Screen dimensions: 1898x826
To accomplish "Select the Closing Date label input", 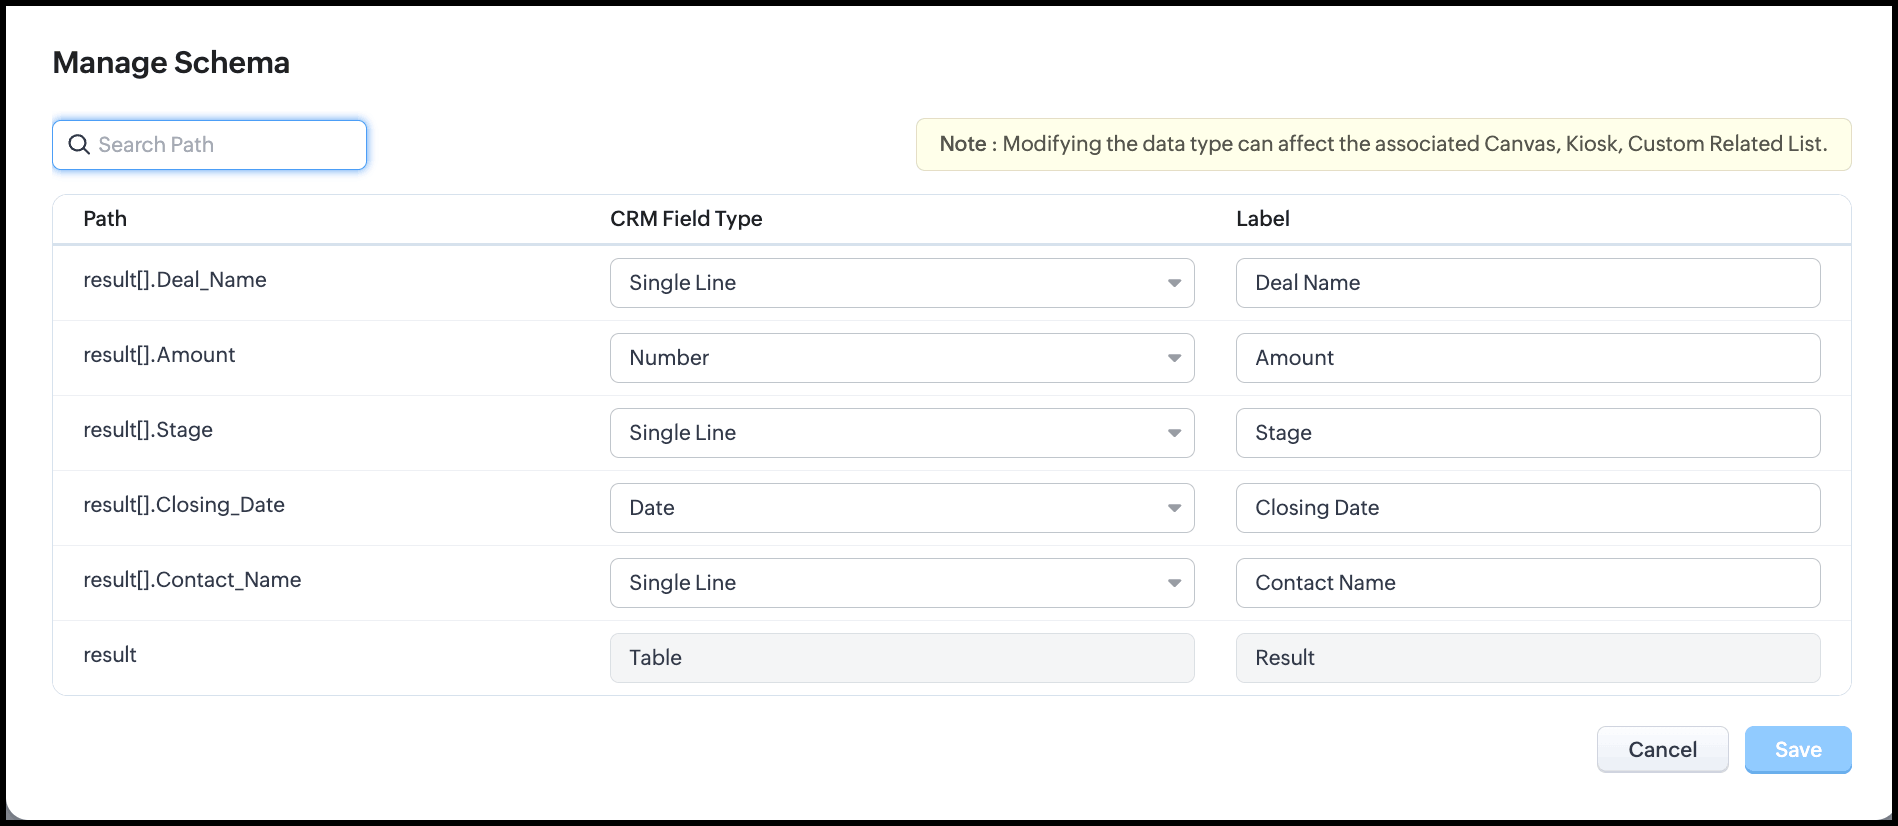I will click(1527, 508).
